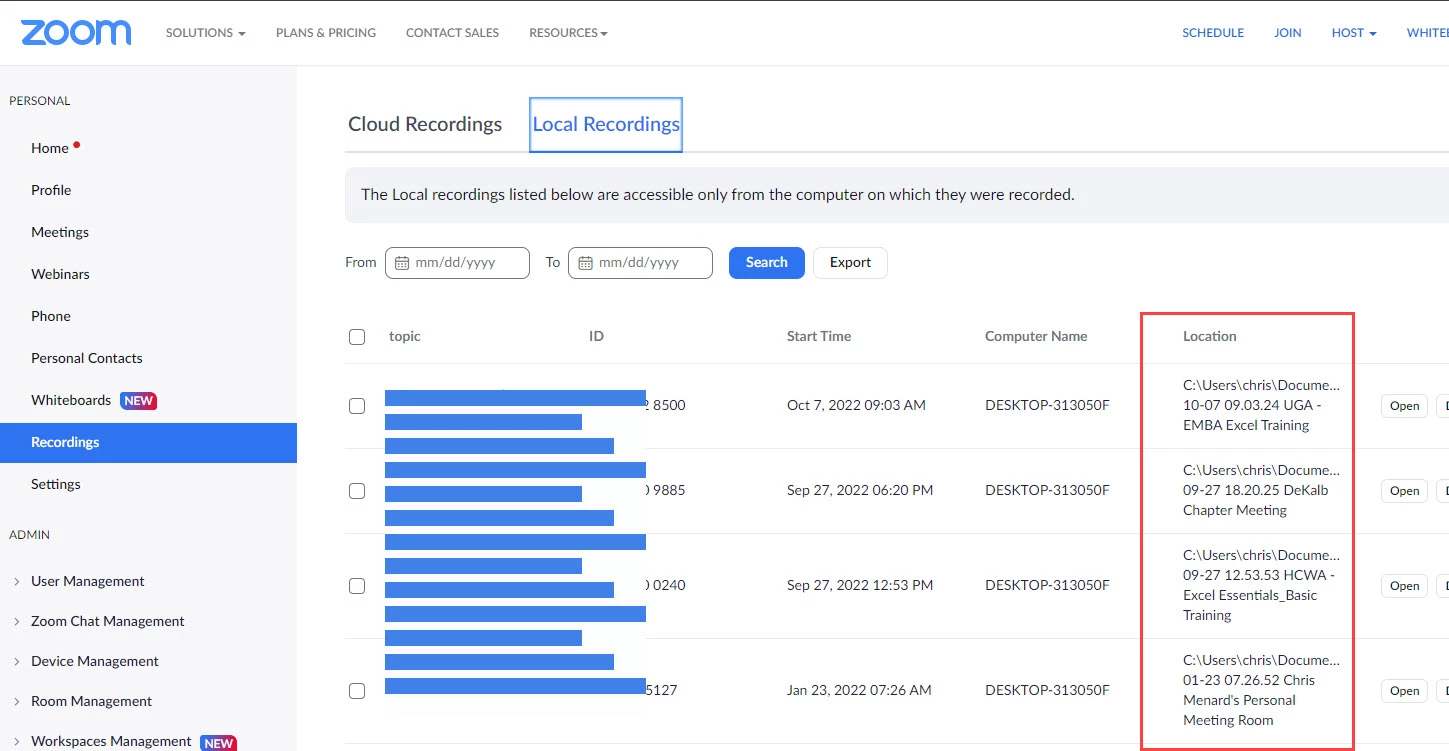Viewport: 1449px width, 751px height.
Task: Check the box for Sep 27 12:53 PM recording
Action: [357, 586]
